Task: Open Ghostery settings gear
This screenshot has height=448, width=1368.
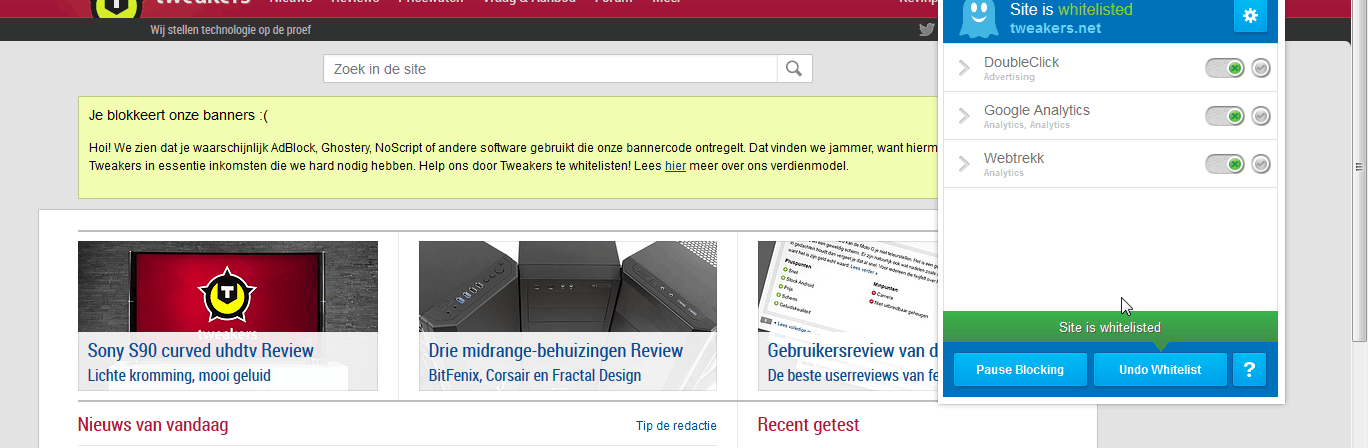Action: (x=1250, y=16)
